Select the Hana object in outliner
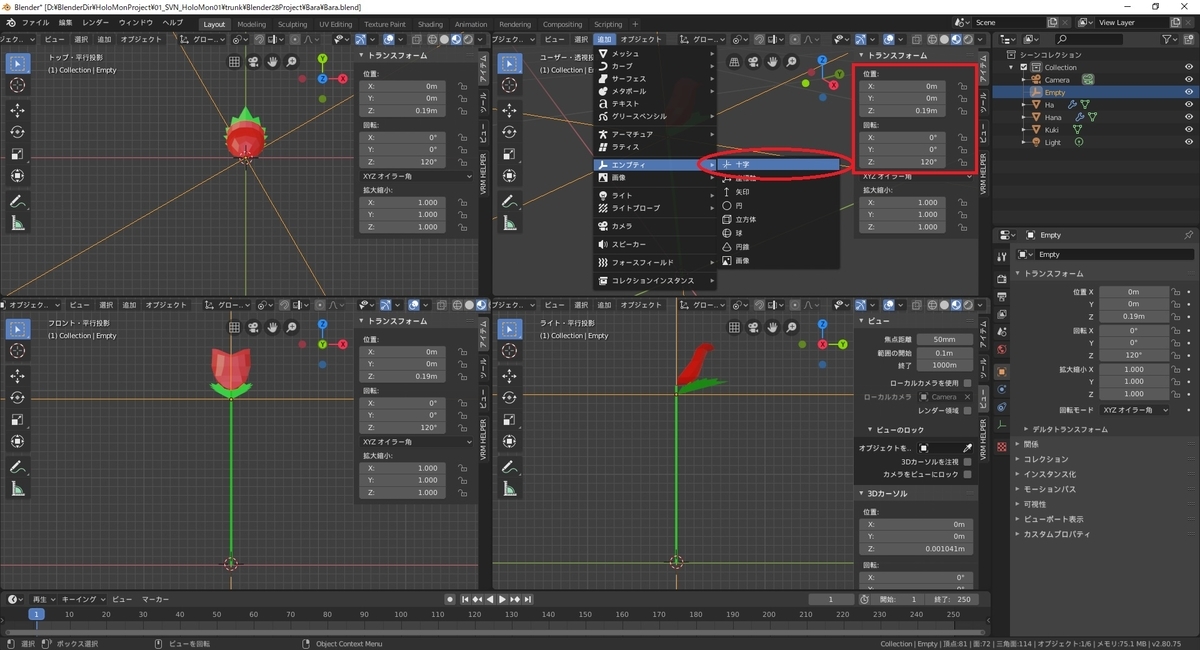The height and width of the screenshot is (650, 1200). coord(1054,117)
